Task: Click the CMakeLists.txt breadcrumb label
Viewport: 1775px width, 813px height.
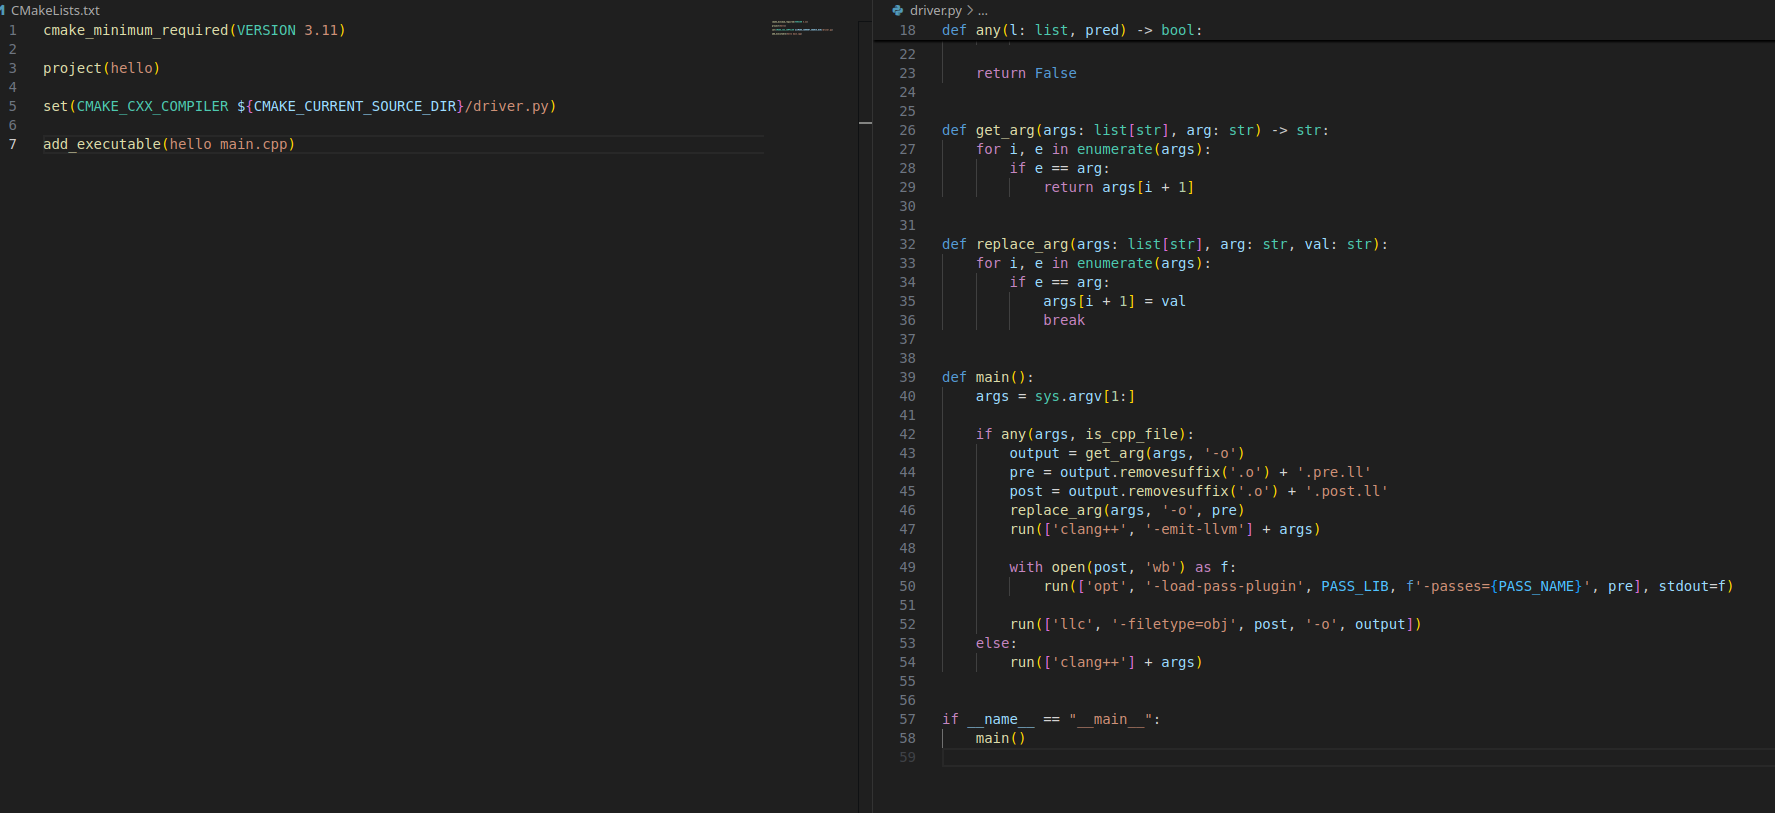Action: click(x=55, y=10)
